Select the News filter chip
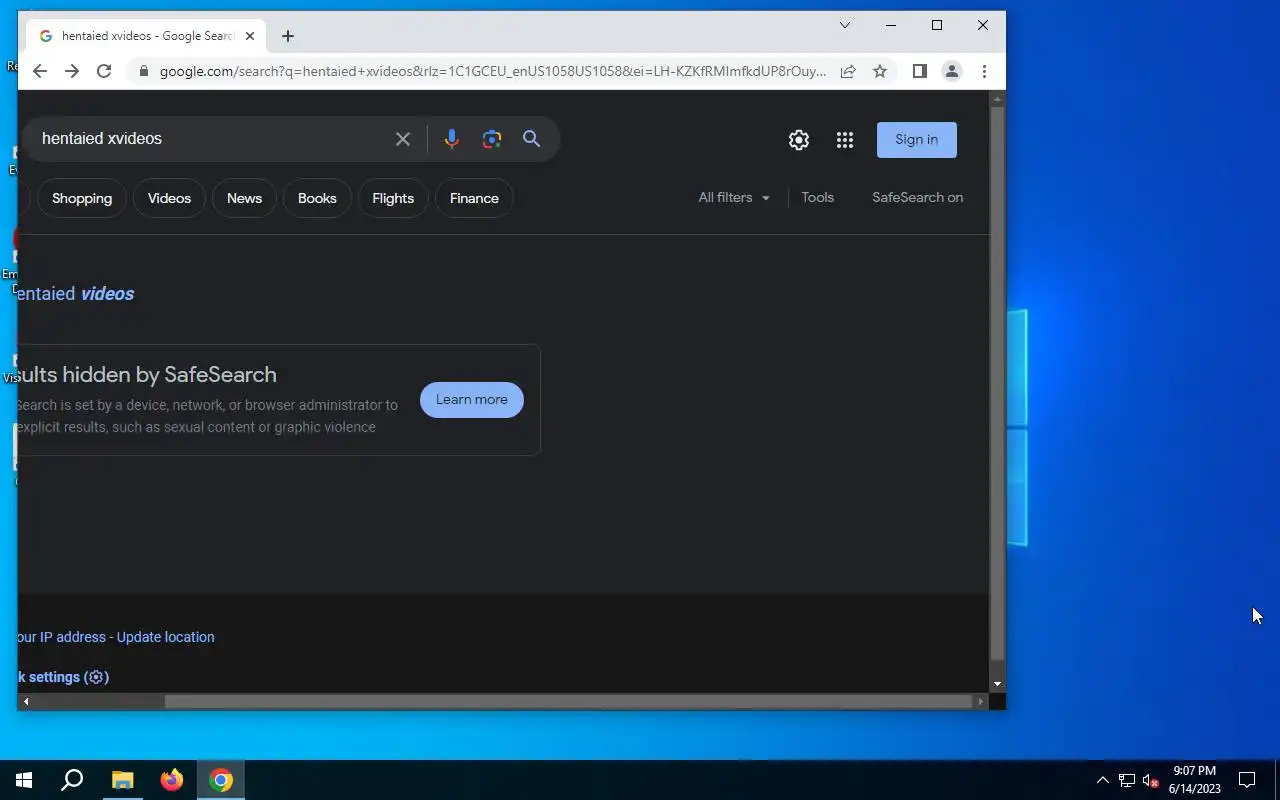 (244, 198)
